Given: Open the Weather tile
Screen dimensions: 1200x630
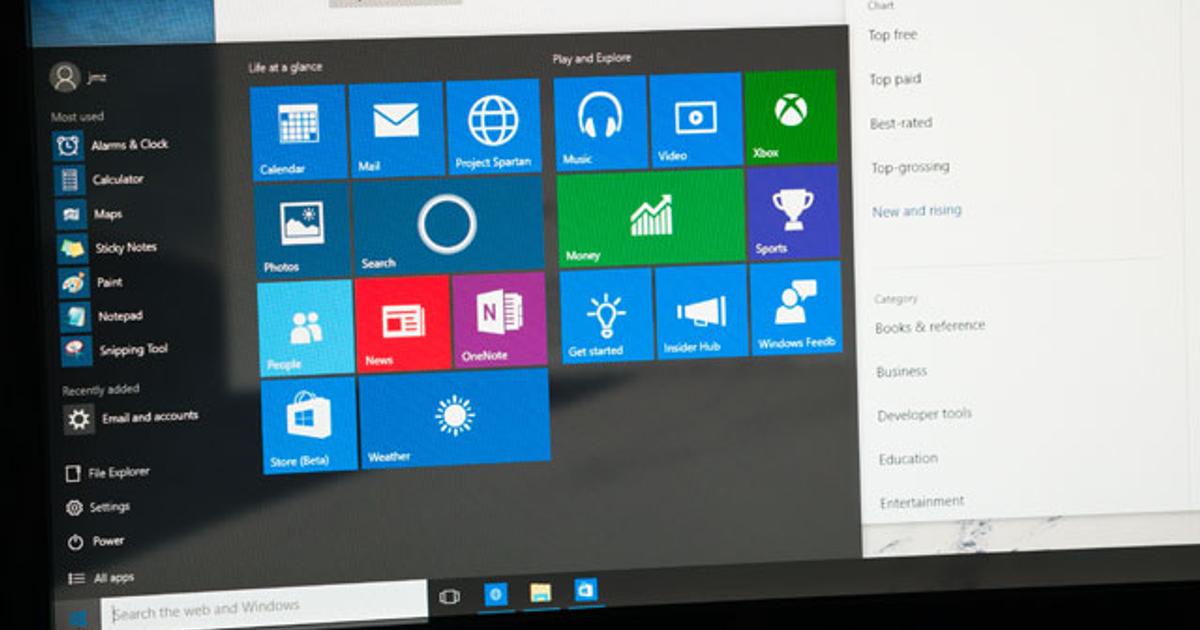Looking at the screenshot, I should 454,418.
